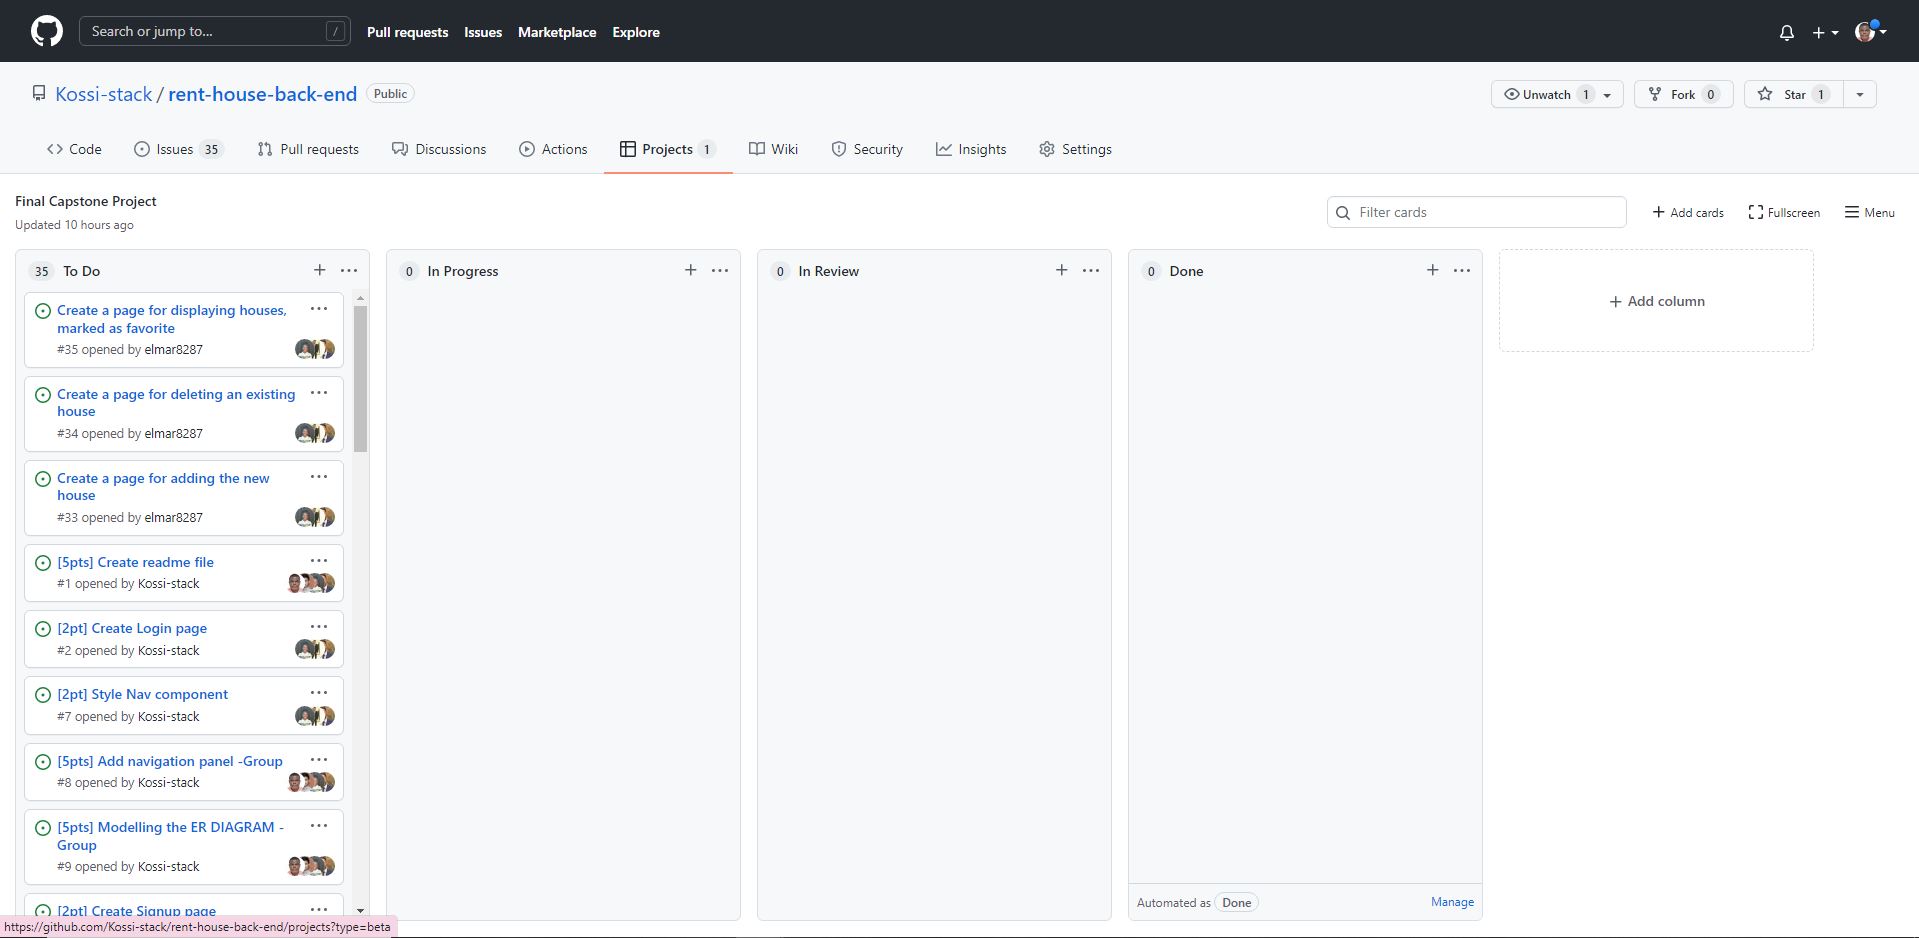The height and width of the screenshot is (938, 1919).
Task: Click Add cards button
Action: point(1688,212)
